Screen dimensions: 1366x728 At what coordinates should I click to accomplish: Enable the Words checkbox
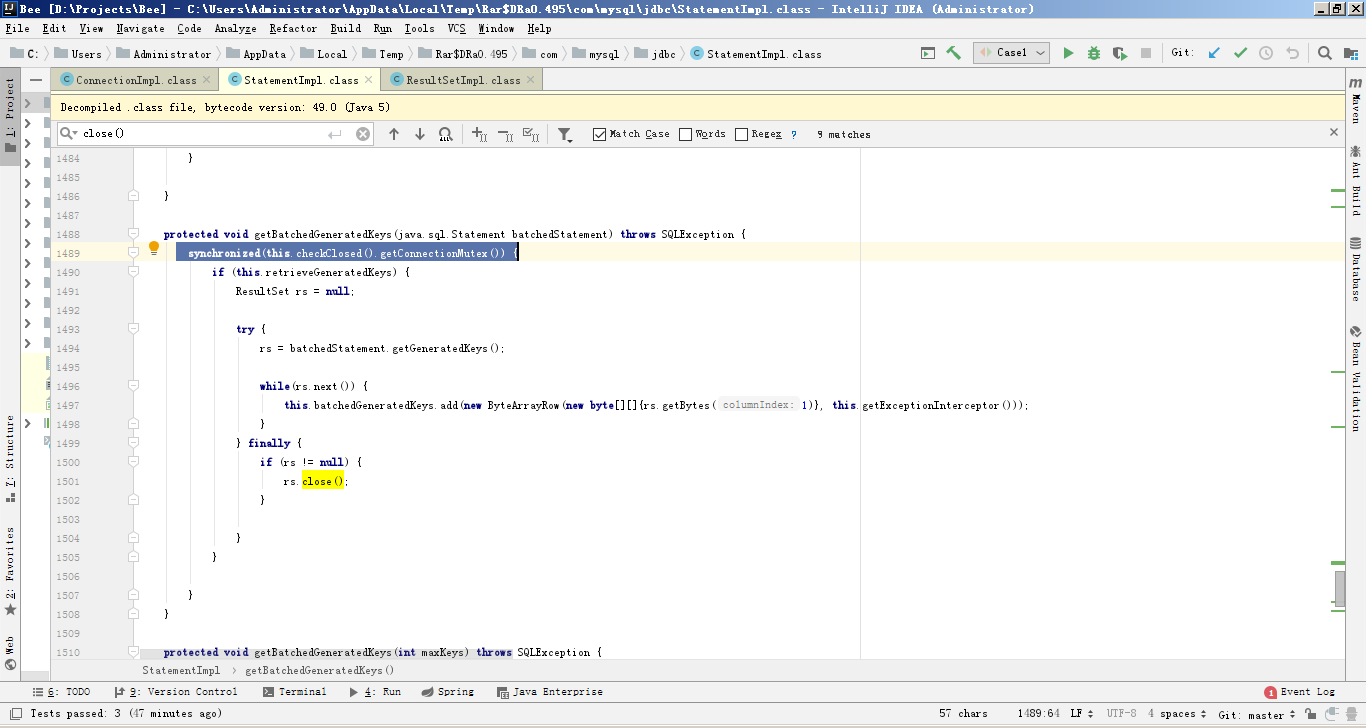pyautogui.click(x=685, y=134)
